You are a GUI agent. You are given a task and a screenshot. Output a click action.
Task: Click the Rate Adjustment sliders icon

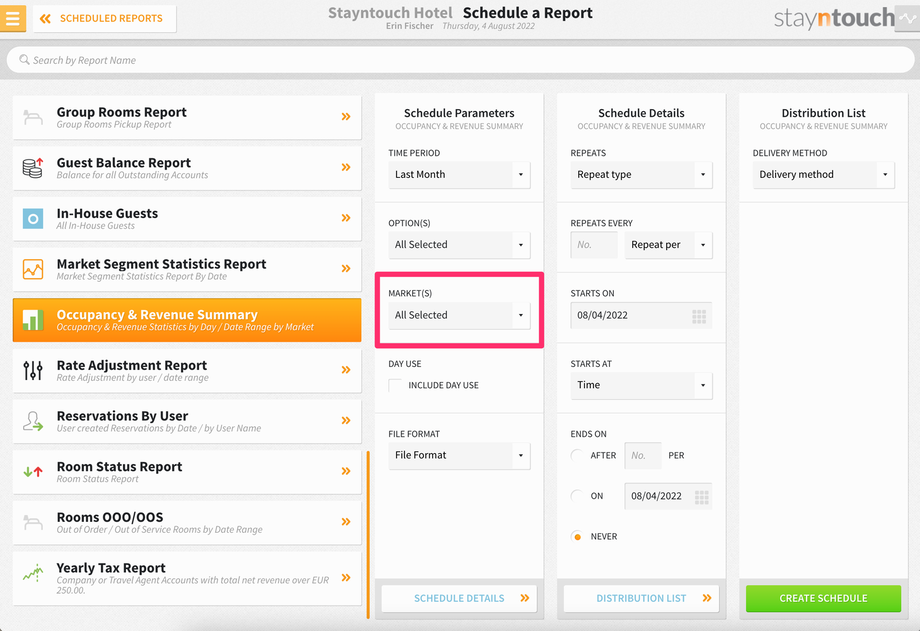pyautogui.click(x=33, y=370)
